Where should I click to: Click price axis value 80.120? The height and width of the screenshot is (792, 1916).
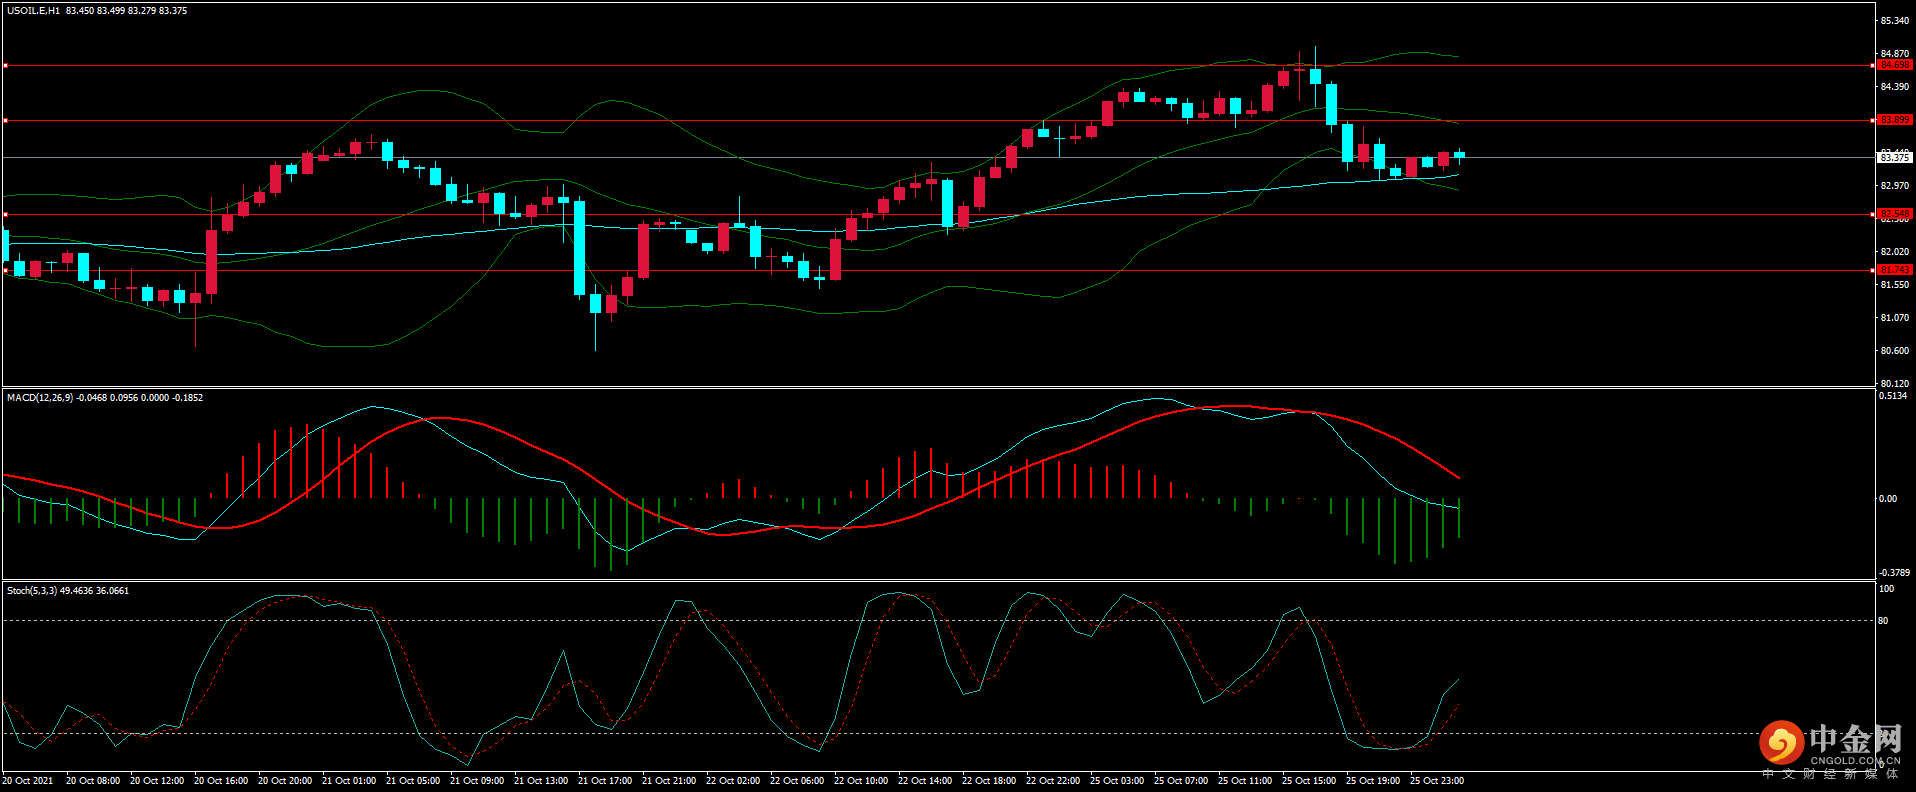pos(1895,384)
